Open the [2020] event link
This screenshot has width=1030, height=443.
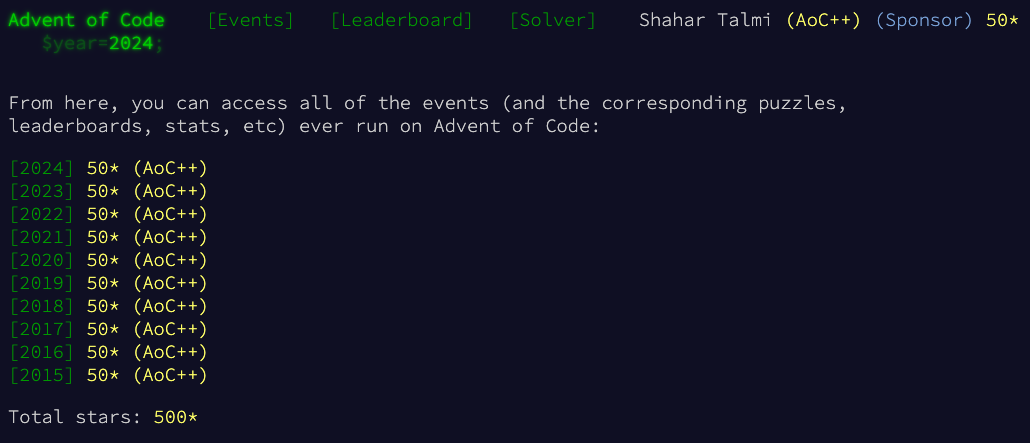coord(42,261)
